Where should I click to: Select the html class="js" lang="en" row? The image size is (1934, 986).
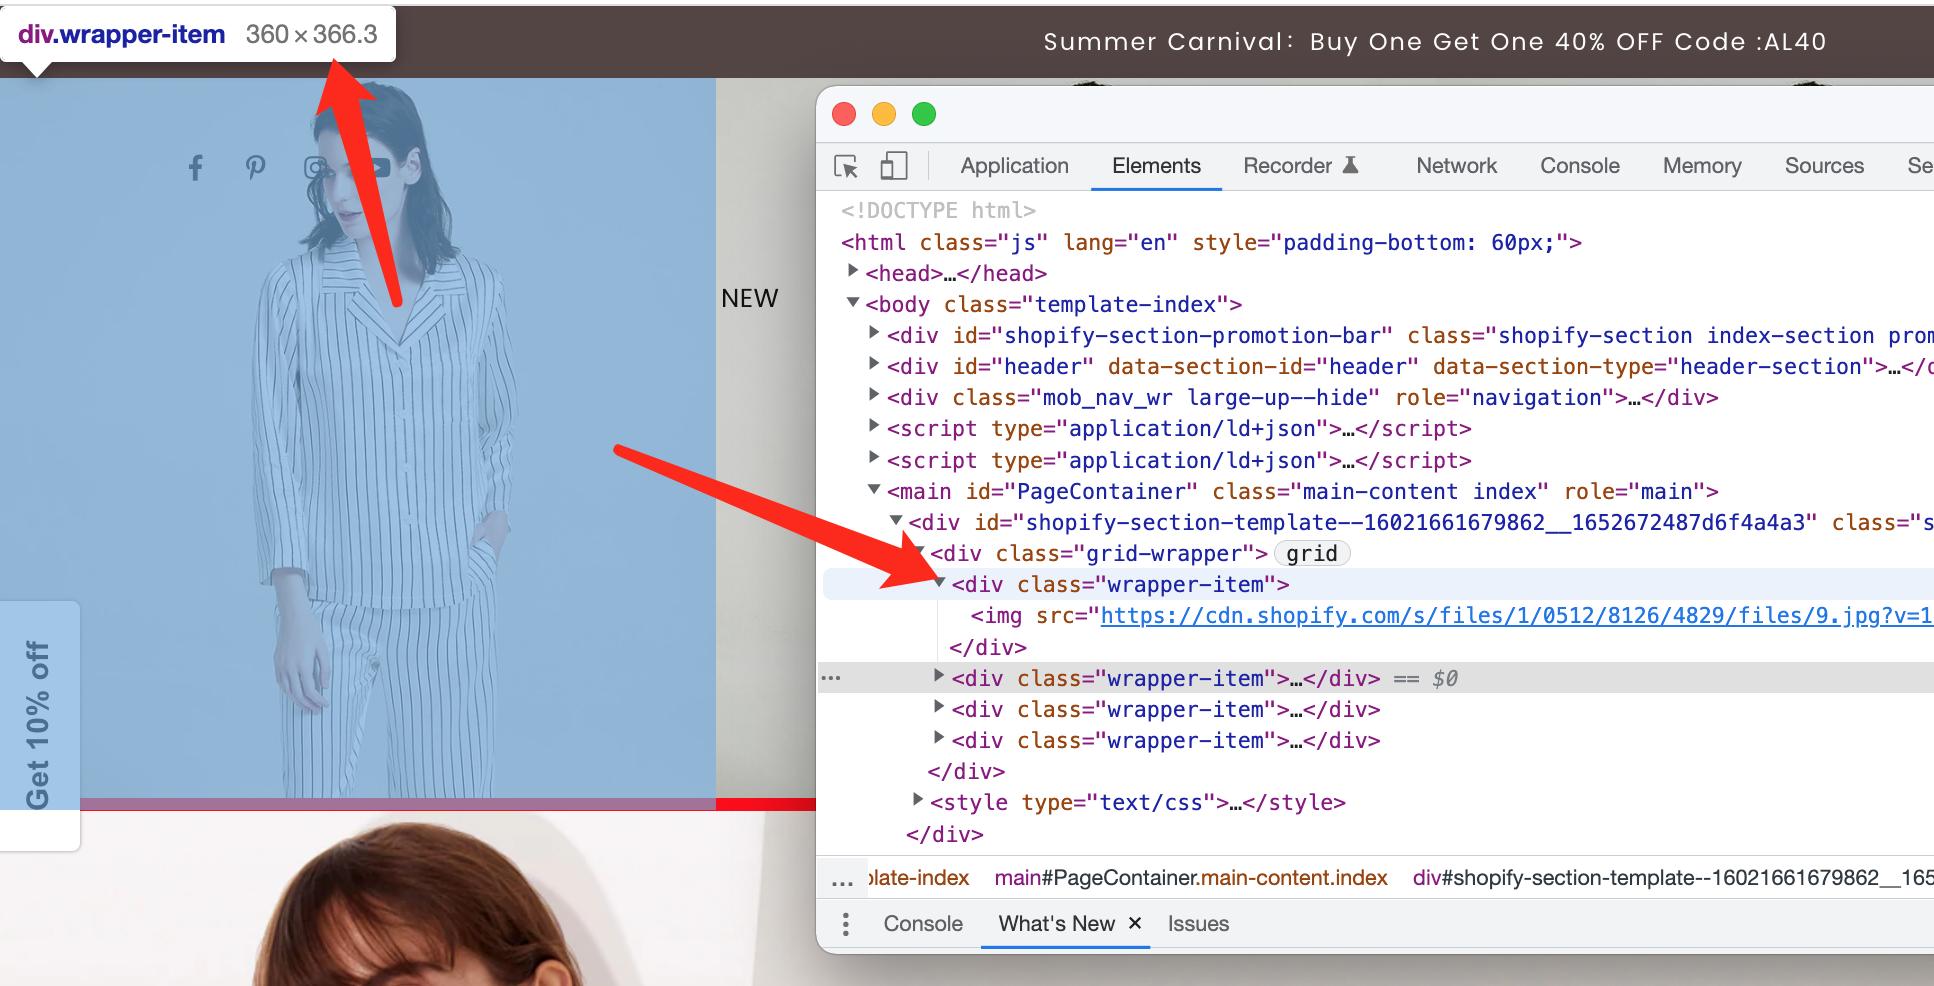[x=1211, y=242]
